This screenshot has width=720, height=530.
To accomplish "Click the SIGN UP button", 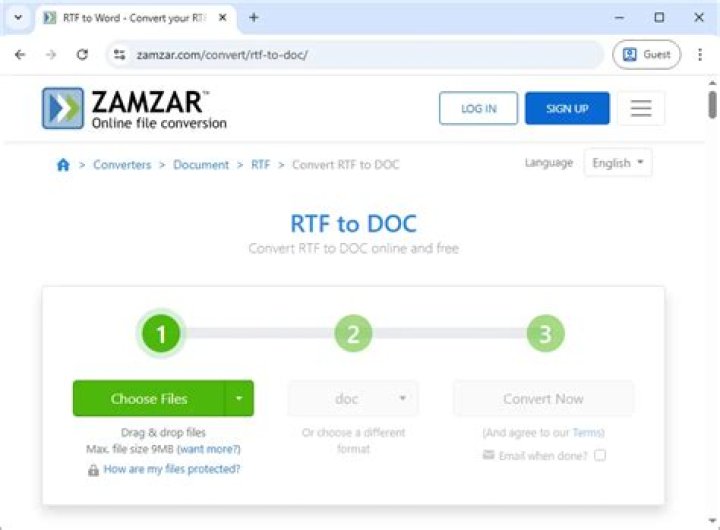I will pyautogui.click(x=567, y=108).
